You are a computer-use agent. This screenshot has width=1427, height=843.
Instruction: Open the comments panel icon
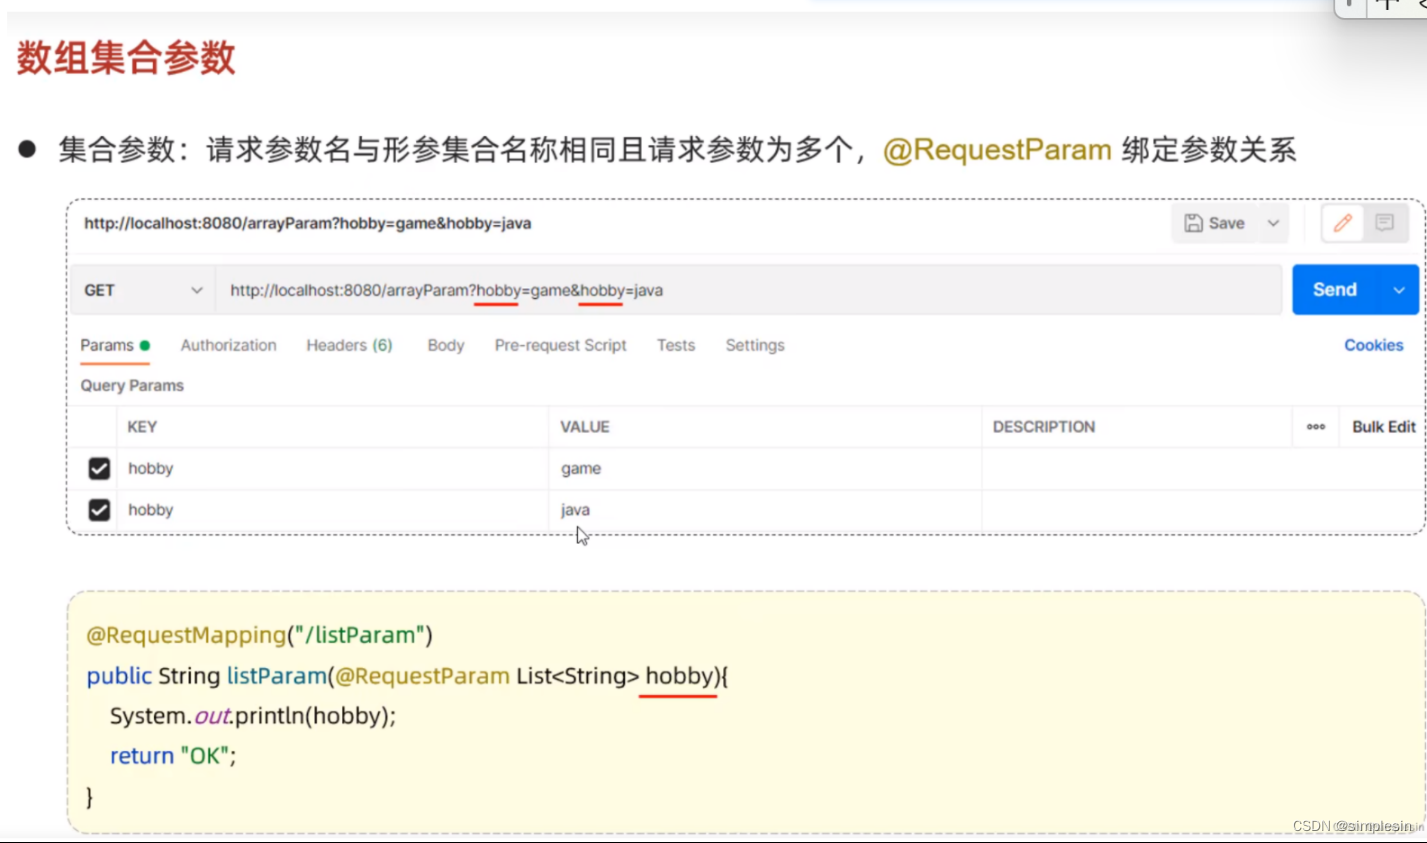[x=1384, y=223]
